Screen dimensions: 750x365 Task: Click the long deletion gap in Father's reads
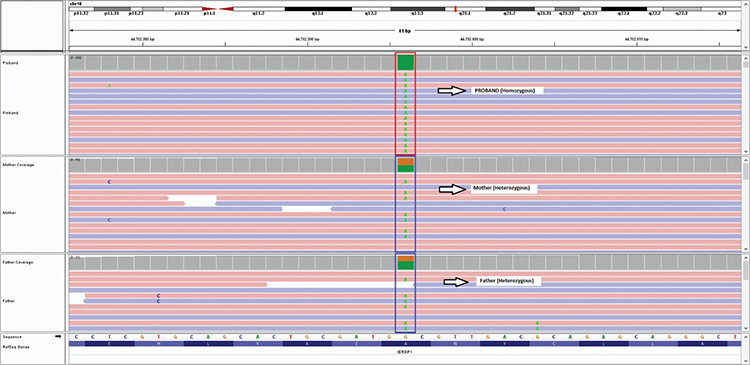pos(340,285)
